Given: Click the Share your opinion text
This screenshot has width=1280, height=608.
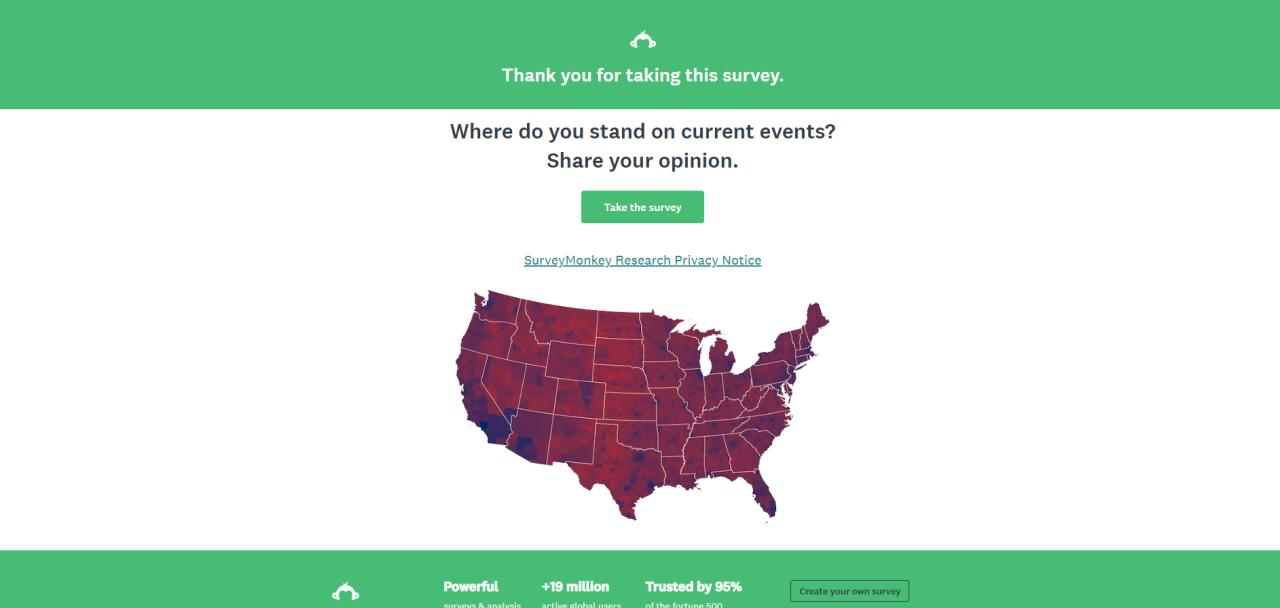Looking at the screenshot, I should pos(642,161).
